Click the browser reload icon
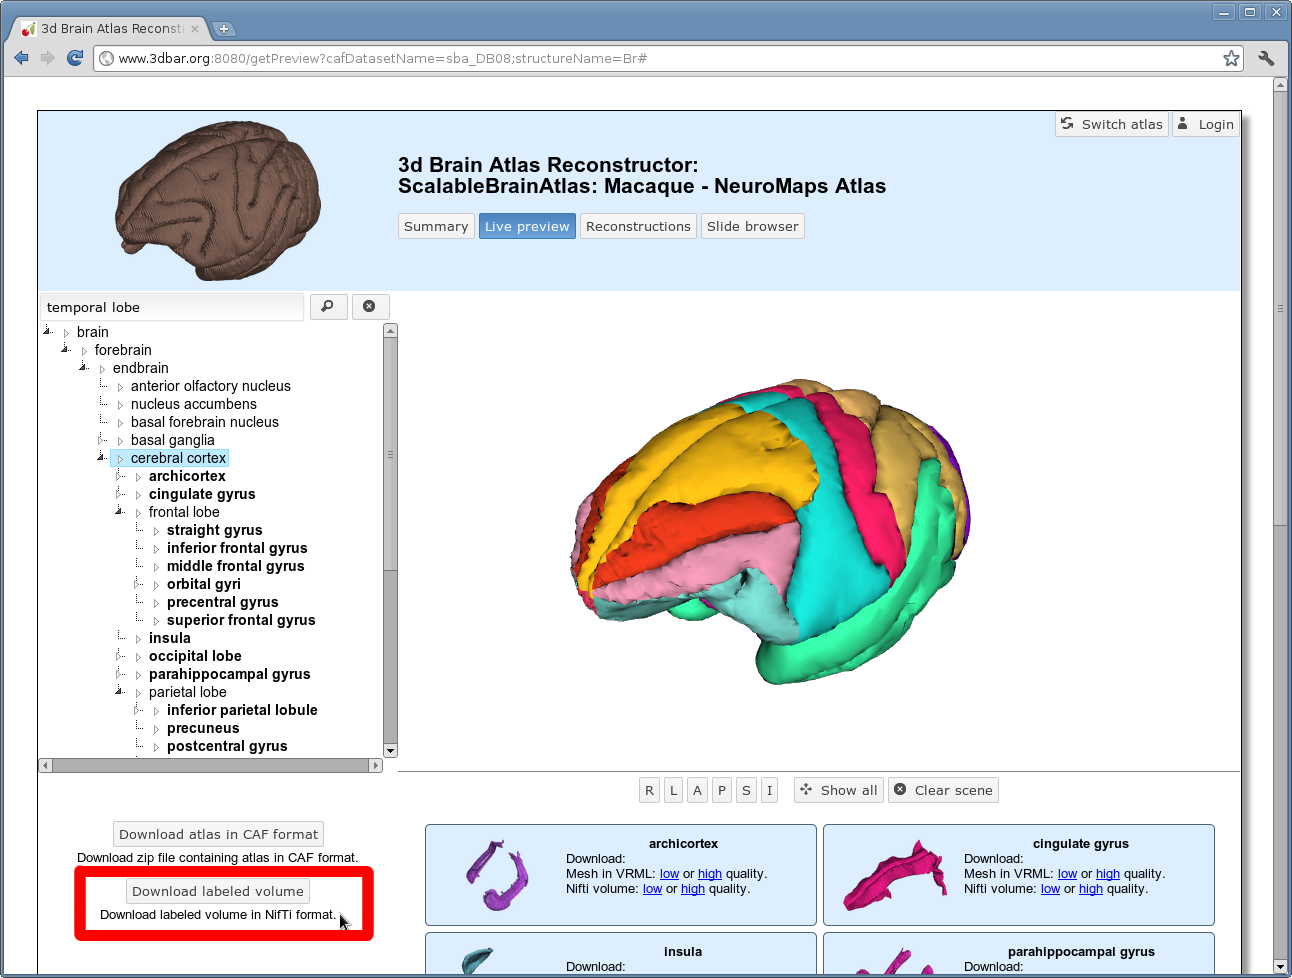The image size is (1292, 978). [75, 58]
